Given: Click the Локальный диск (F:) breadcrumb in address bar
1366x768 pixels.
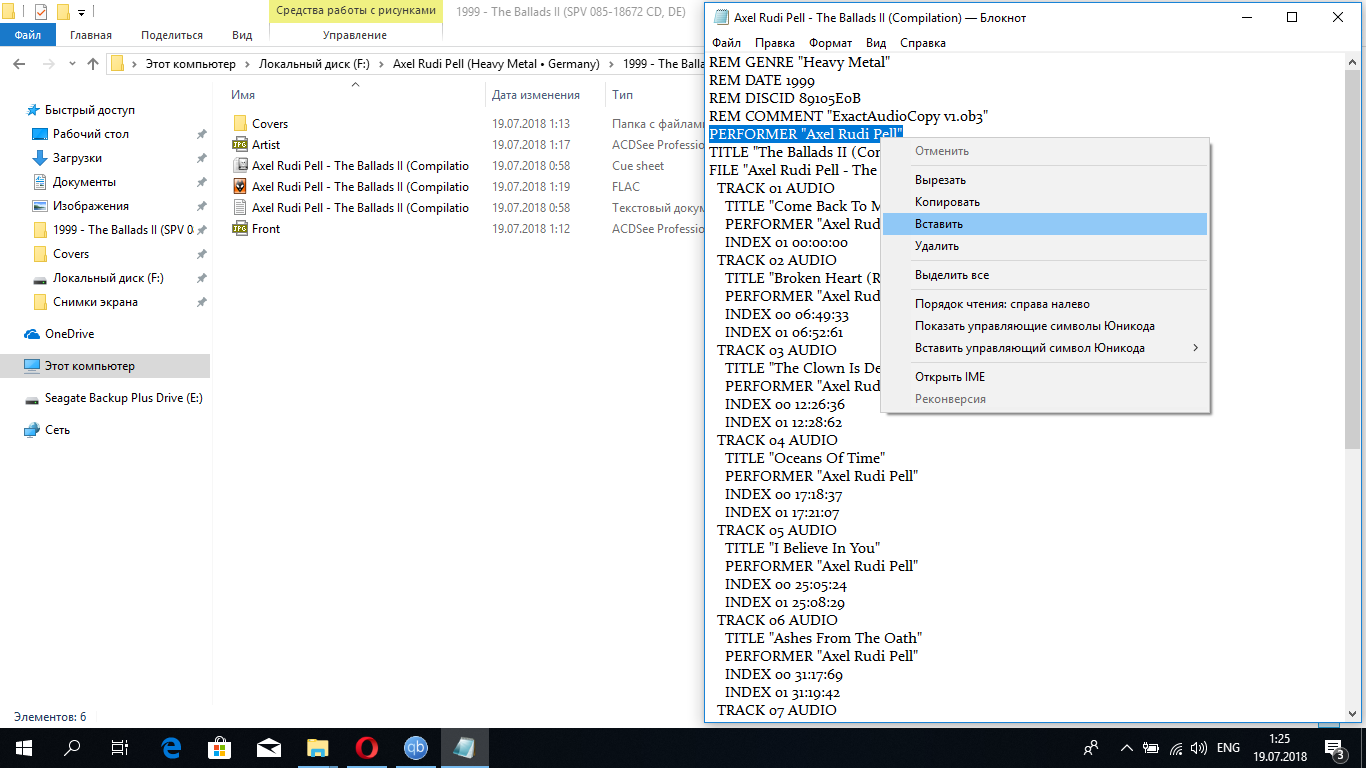Looking at the screenshot, I should tap(314, 64).
